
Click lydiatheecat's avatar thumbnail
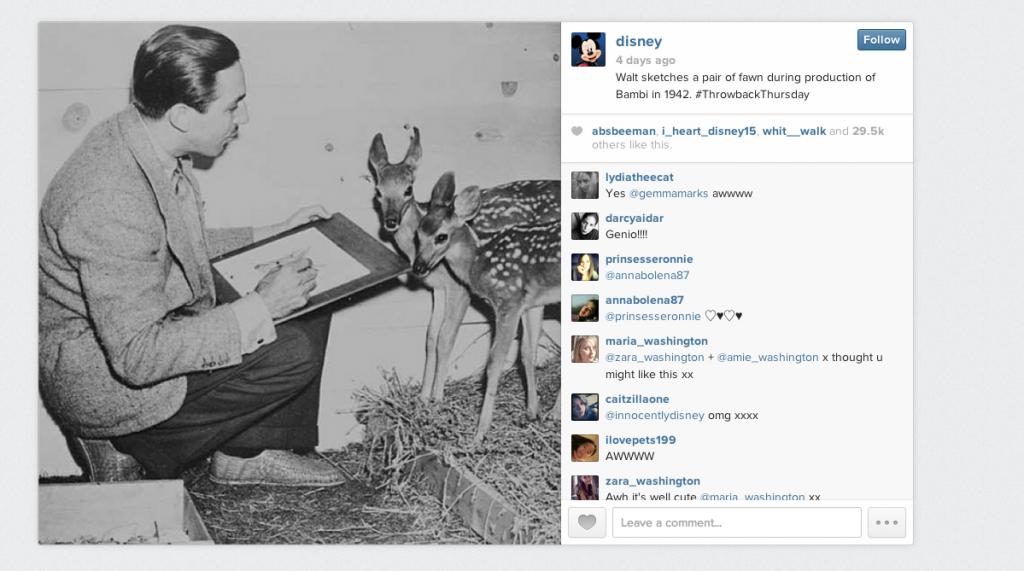[x=584, y=186]
